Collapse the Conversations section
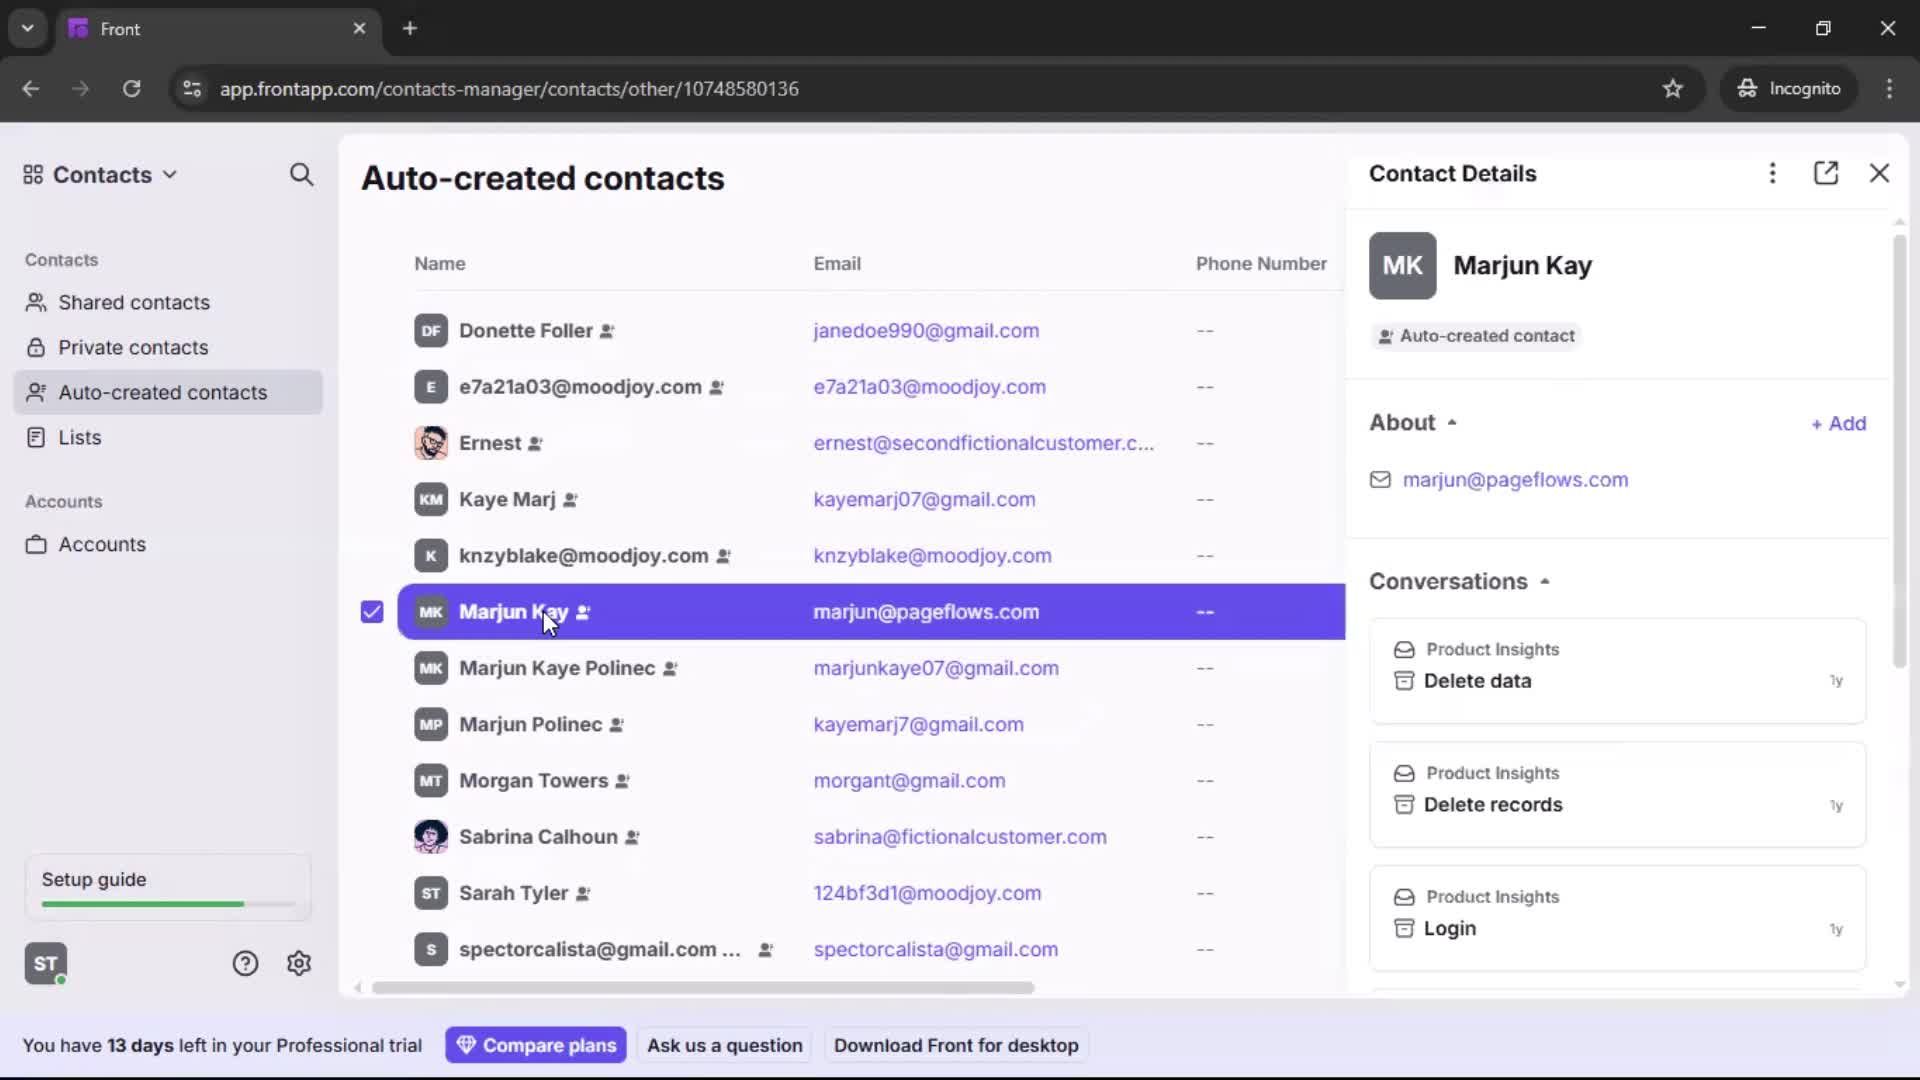 pos(1544,580)
